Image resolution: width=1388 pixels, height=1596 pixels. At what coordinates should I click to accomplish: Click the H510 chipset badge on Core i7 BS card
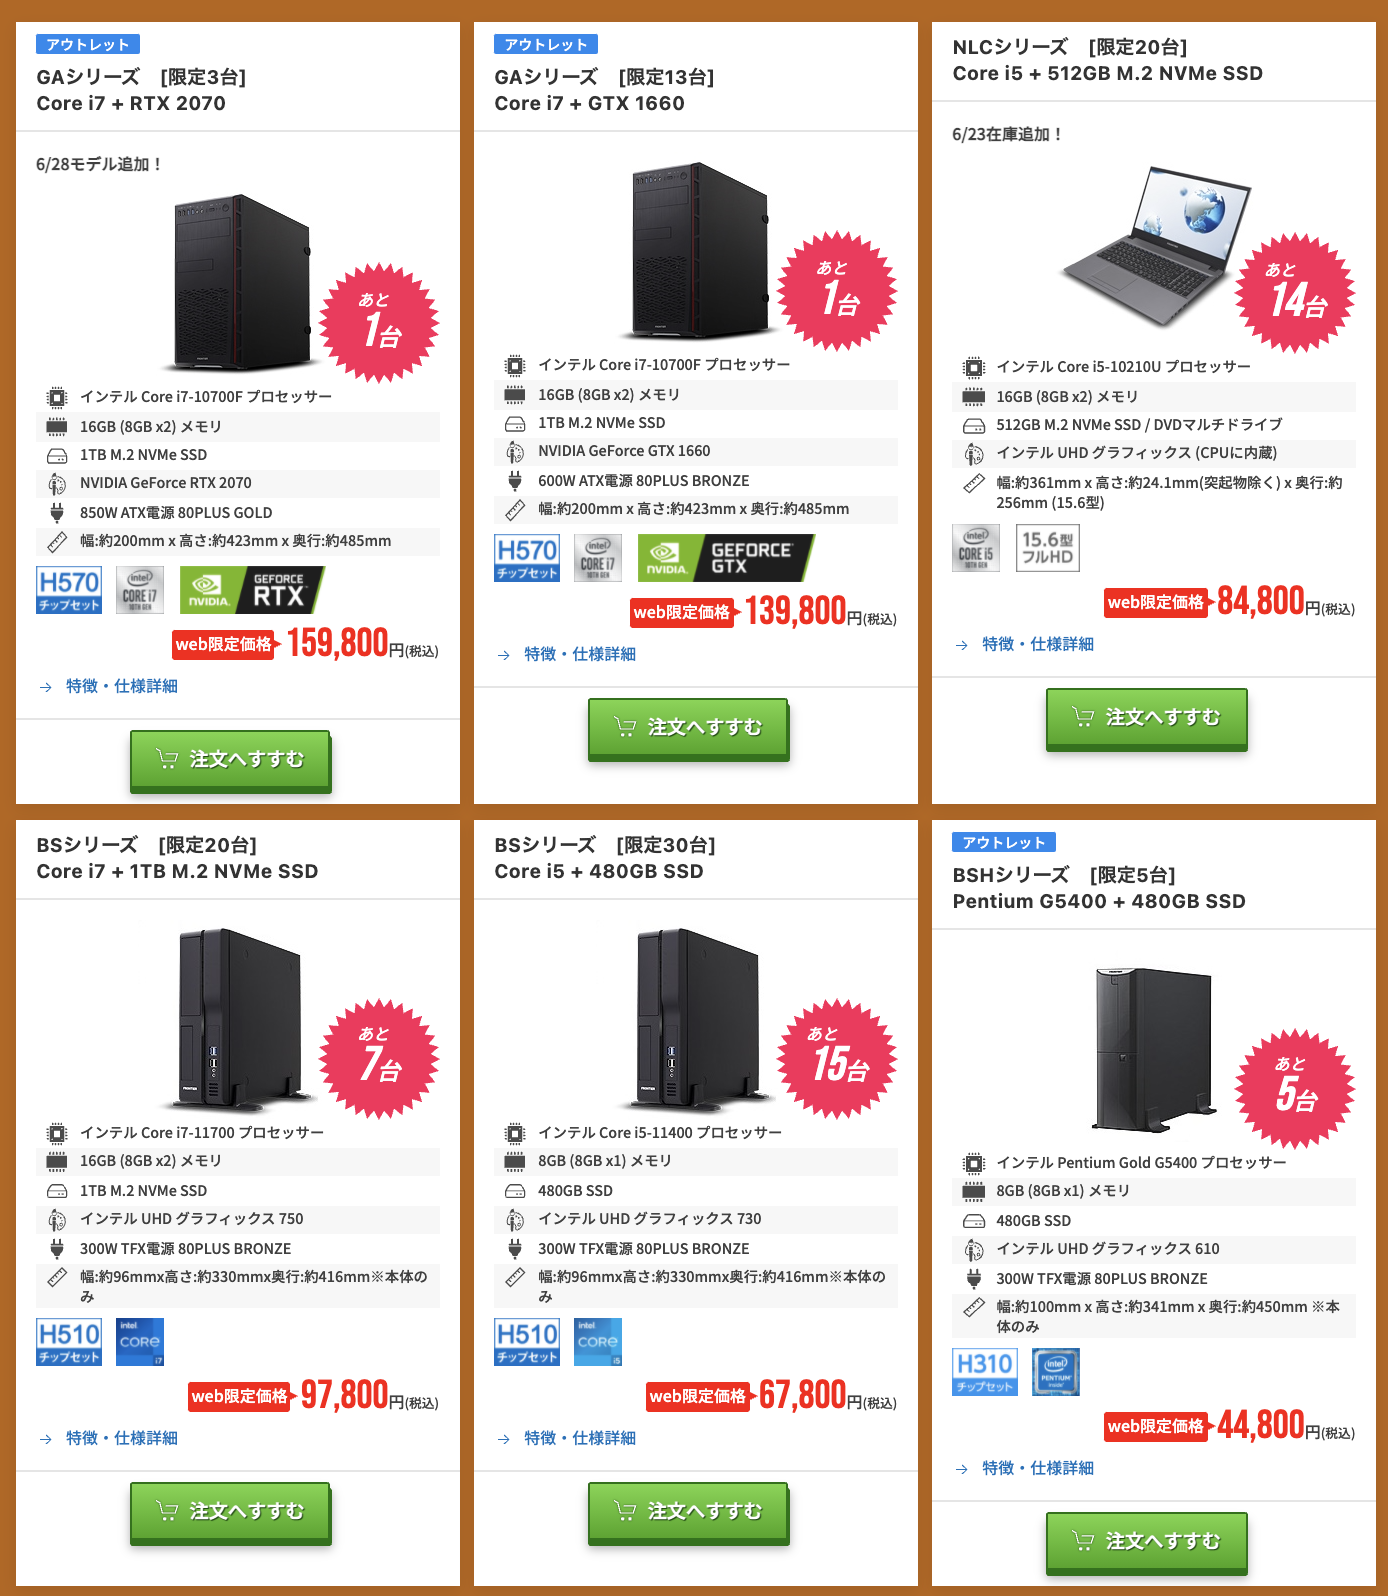coord(69,1342)
